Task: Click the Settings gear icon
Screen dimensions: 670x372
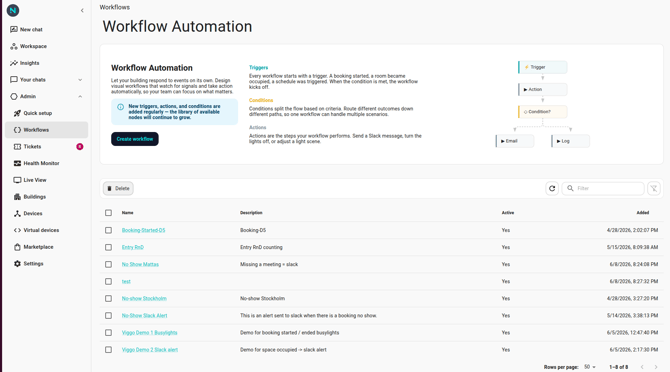Action: tap(17, 264)
